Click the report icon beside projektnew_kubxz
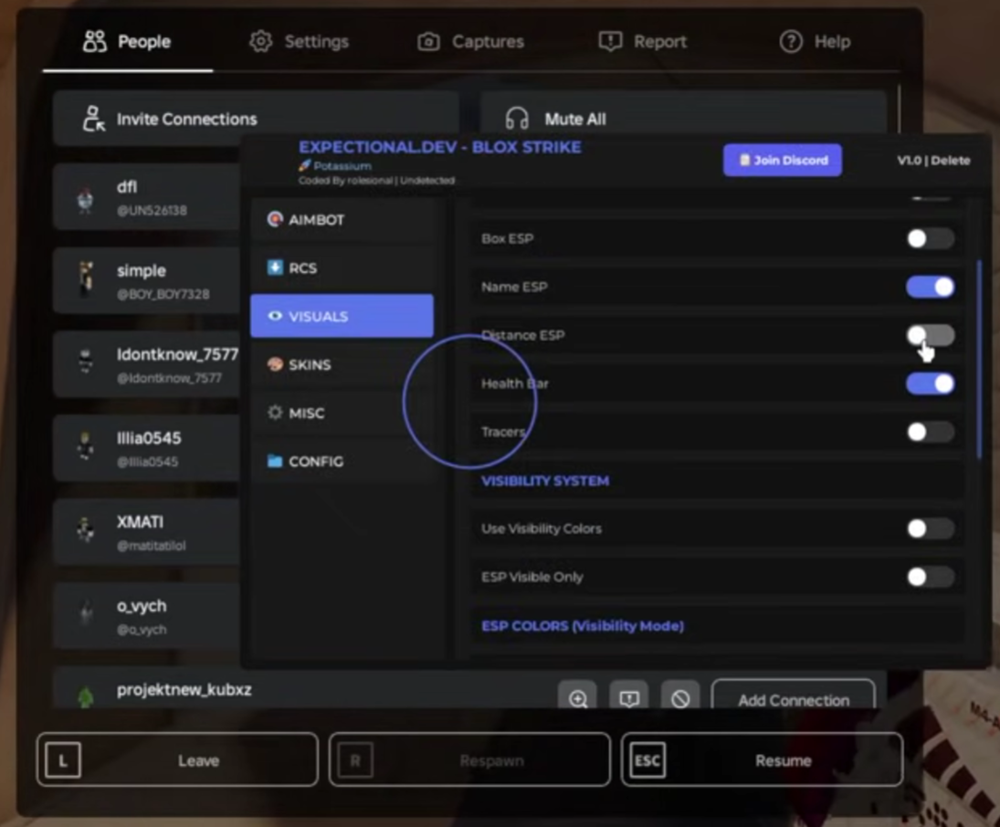1000x827 pixels. pyautogui.click(x=629, y=699)
